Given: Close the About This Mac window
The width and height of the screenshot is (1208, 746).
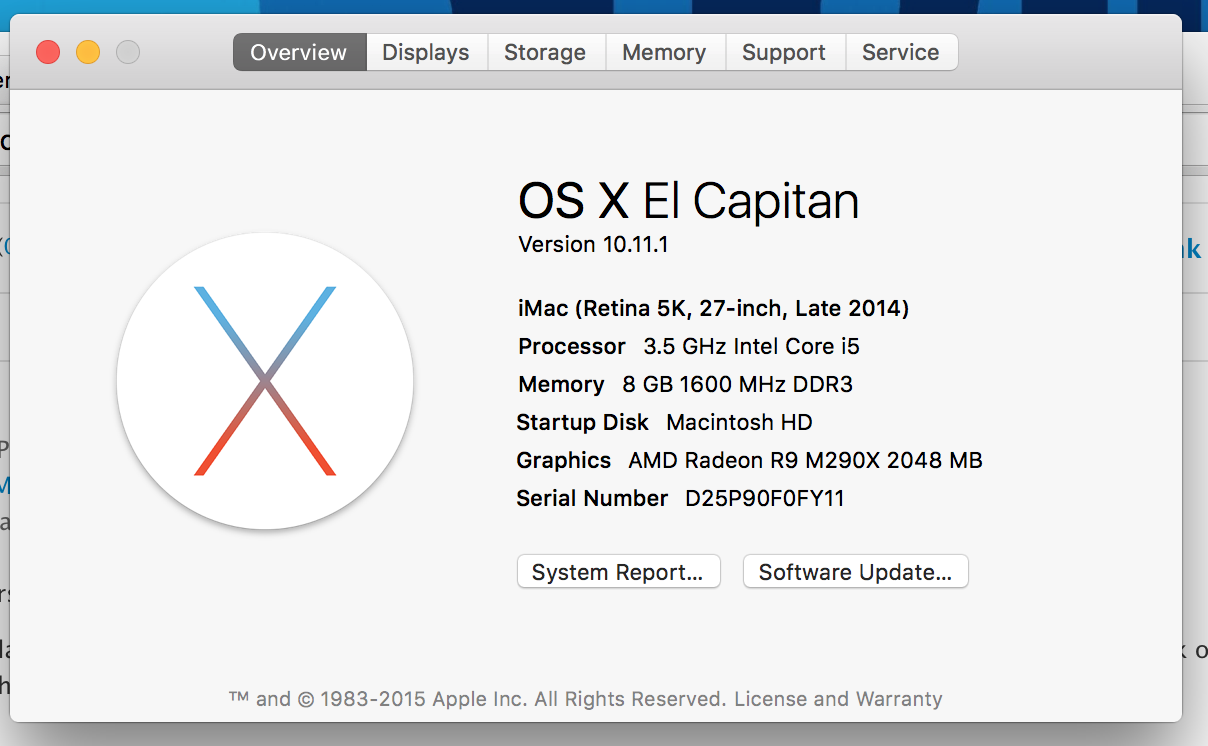Looking at the screenshot, I should point(48,52).
